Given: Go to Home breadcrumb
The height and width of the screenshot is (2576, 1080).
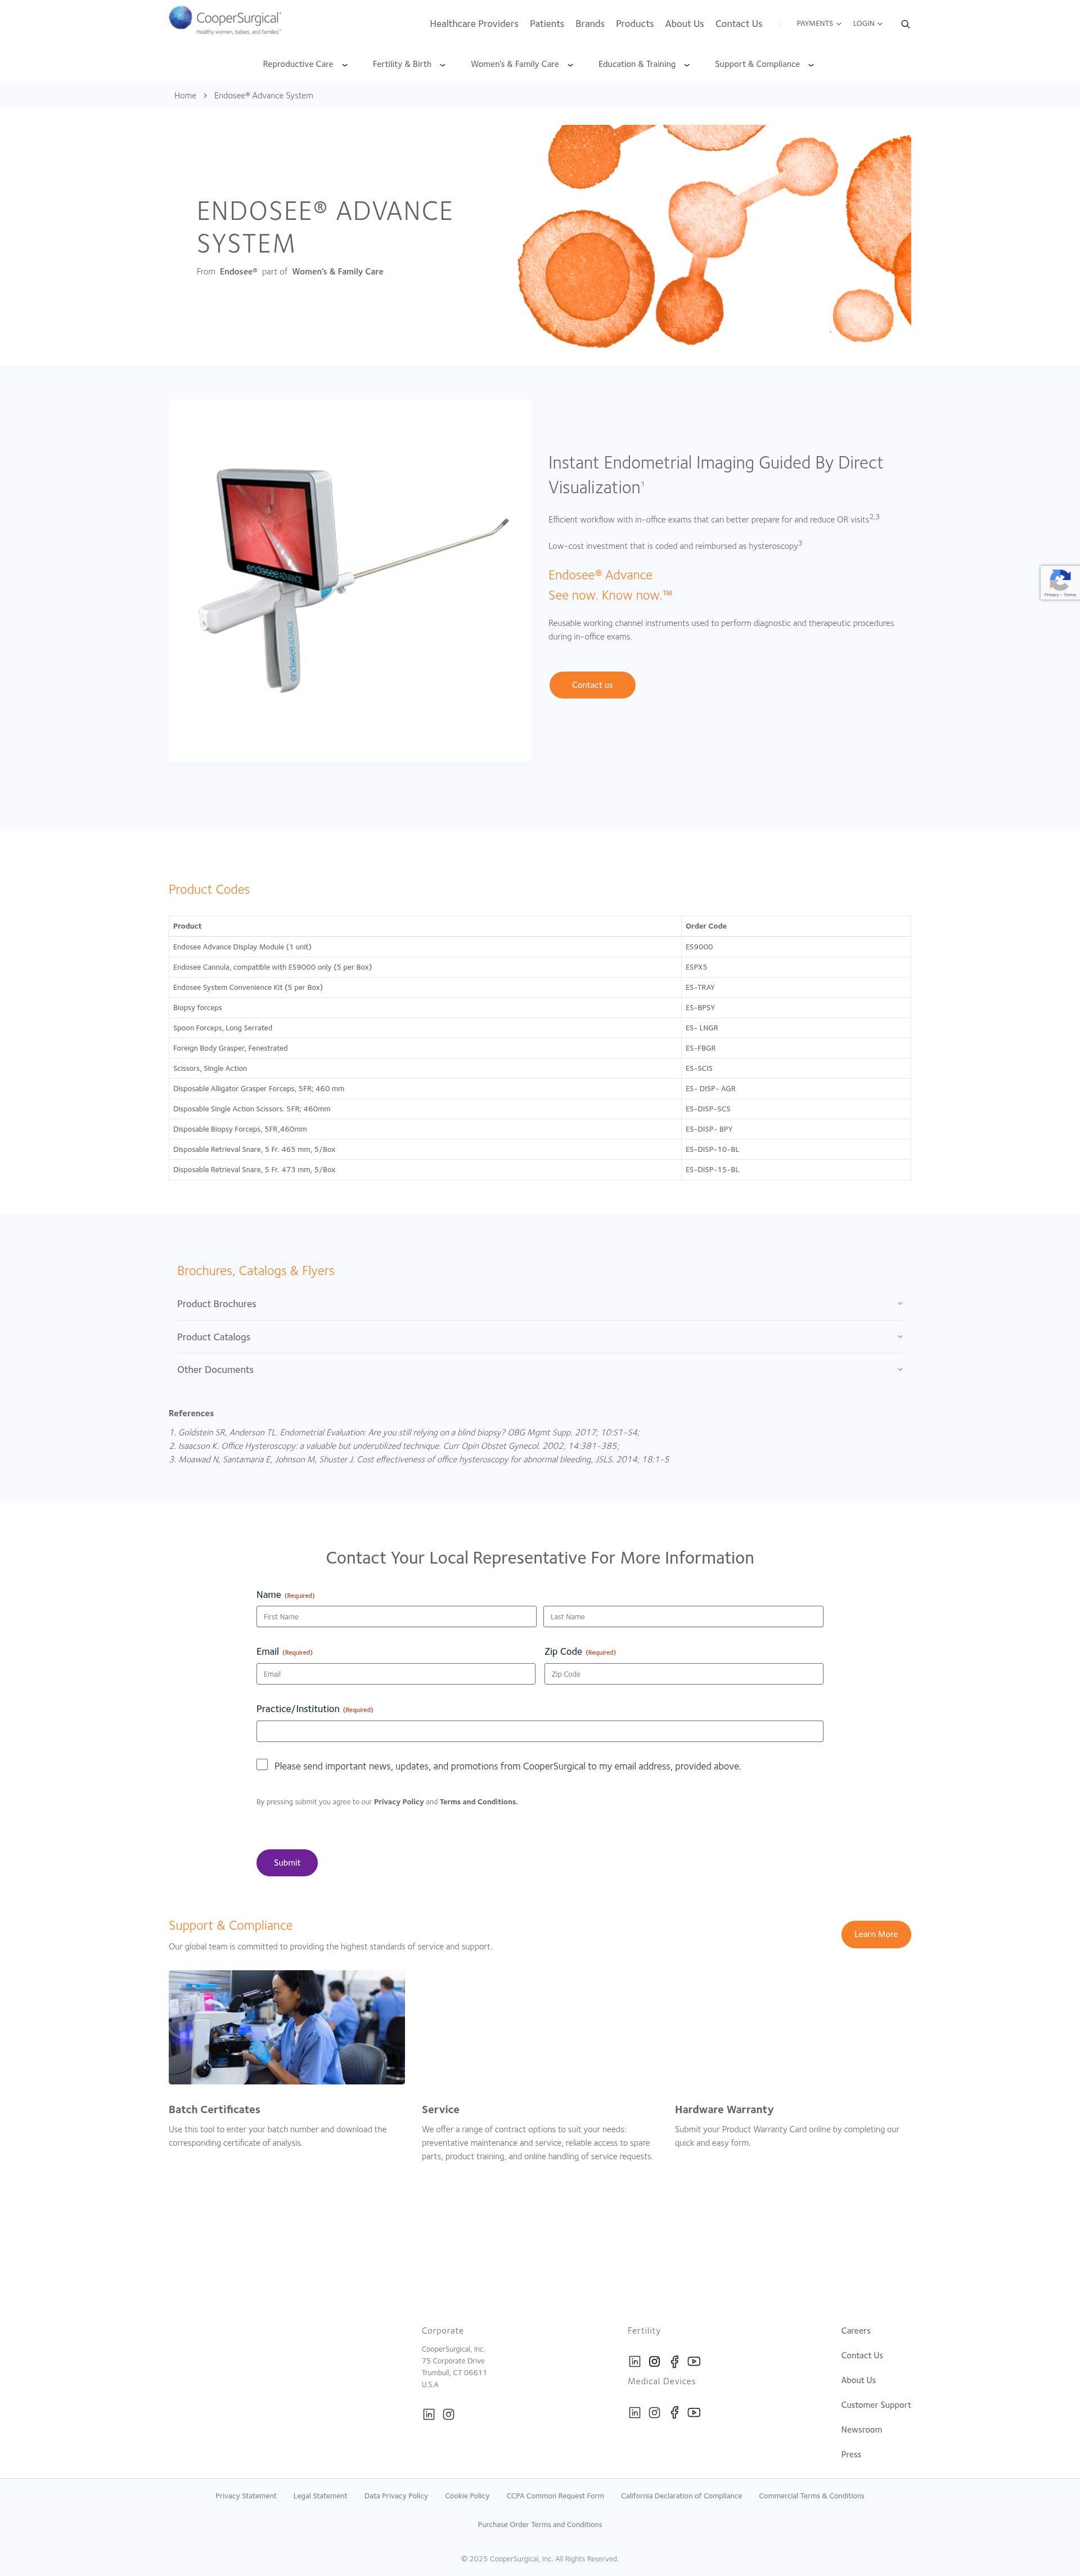Looking at the screenshot, I should (x=185, y=96).
